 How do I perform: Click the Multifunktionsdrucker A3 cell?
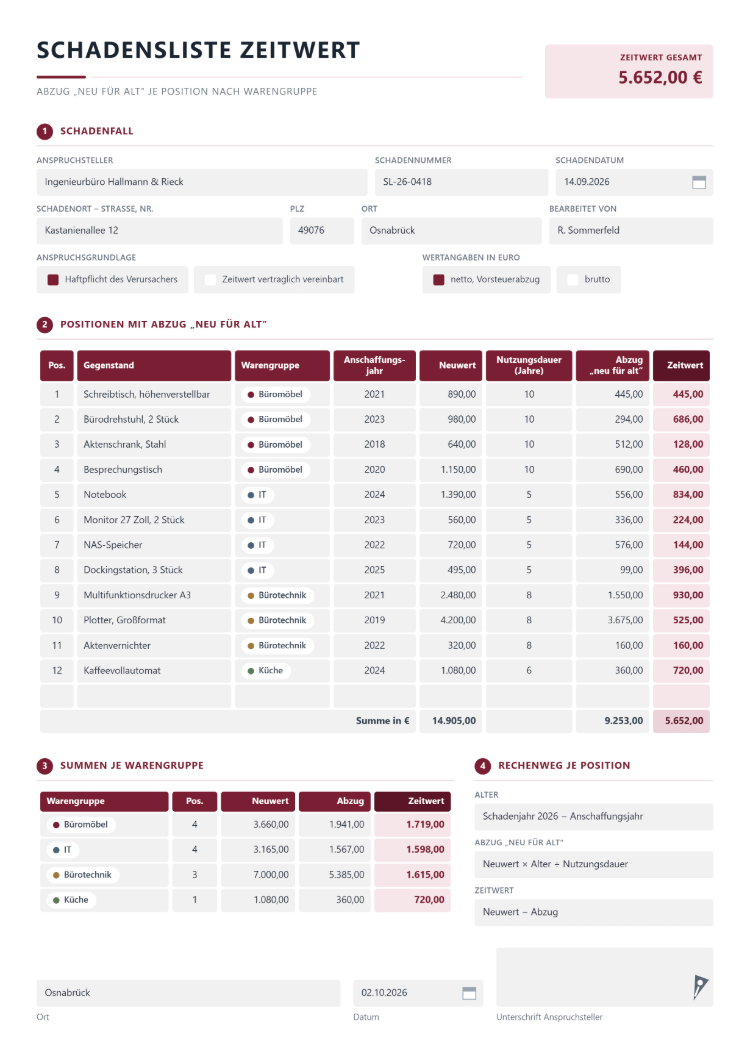tap(154, 596)
